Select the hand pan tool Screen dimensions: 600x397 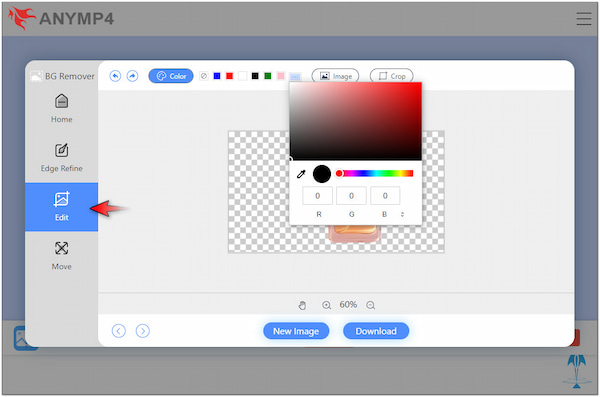(302, 305)
